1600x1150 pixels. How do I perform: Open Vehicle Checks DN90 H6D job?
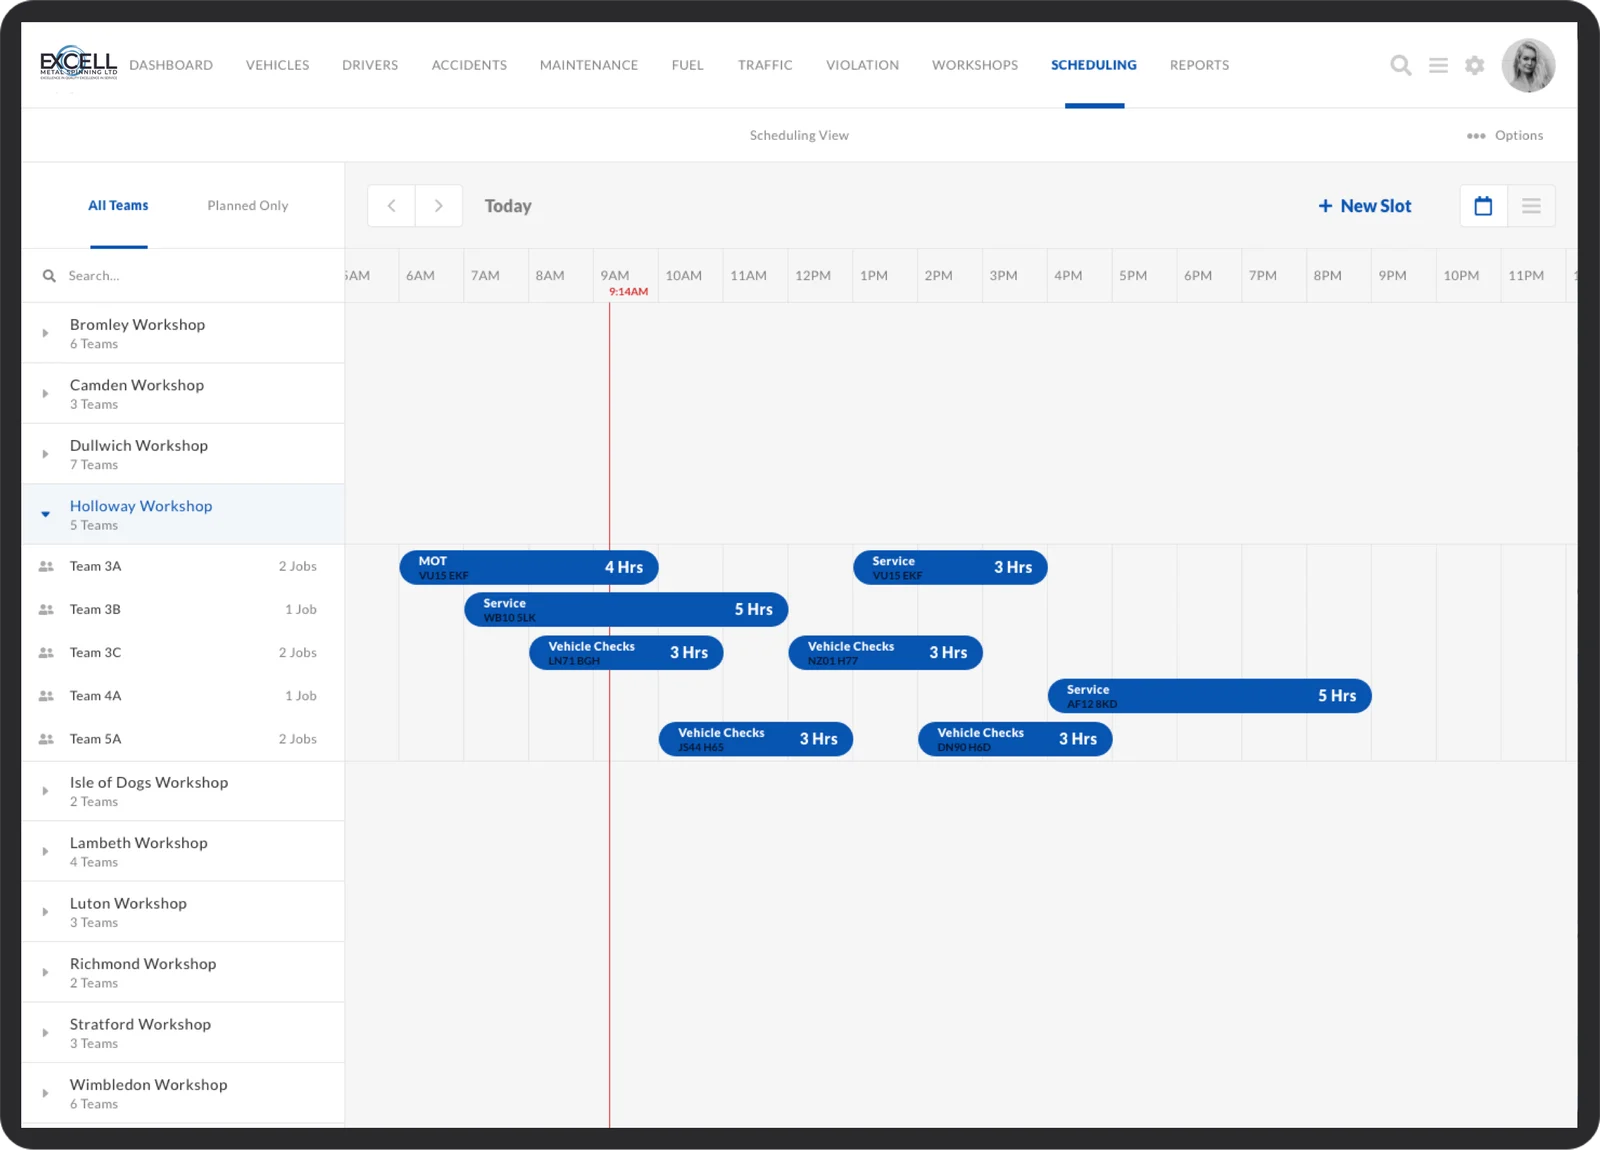tap(1015, 740)
